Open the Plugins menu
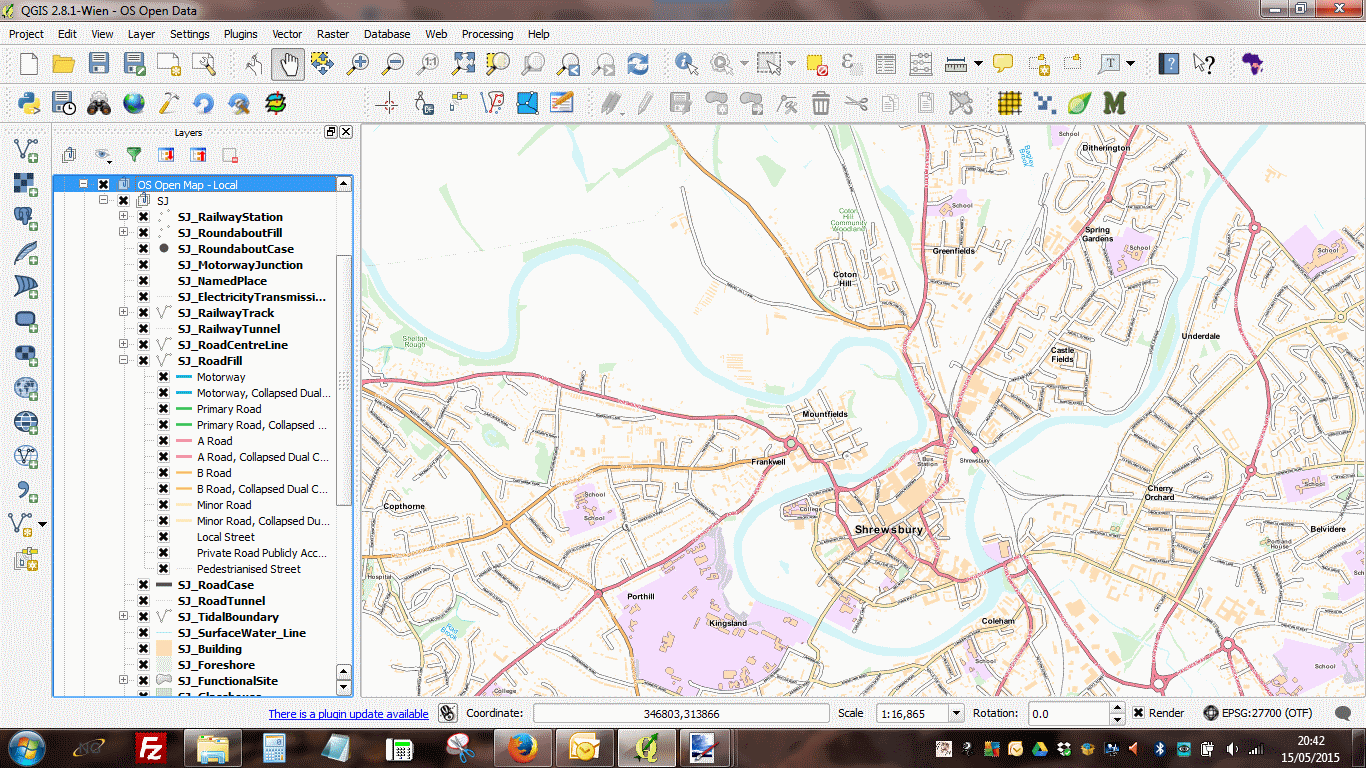 tap(240, 34)
